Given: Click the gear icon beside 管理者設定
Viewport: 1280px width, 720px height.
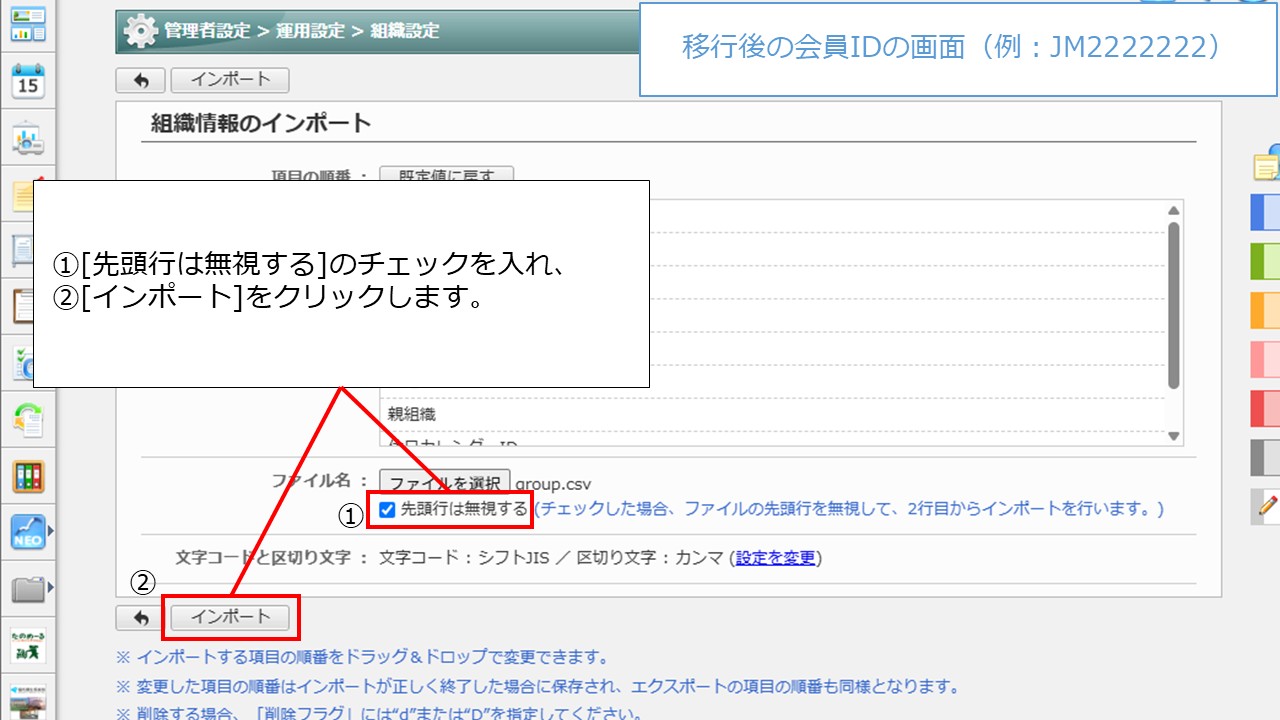Looking at the screenshot, I should point(140,31).
